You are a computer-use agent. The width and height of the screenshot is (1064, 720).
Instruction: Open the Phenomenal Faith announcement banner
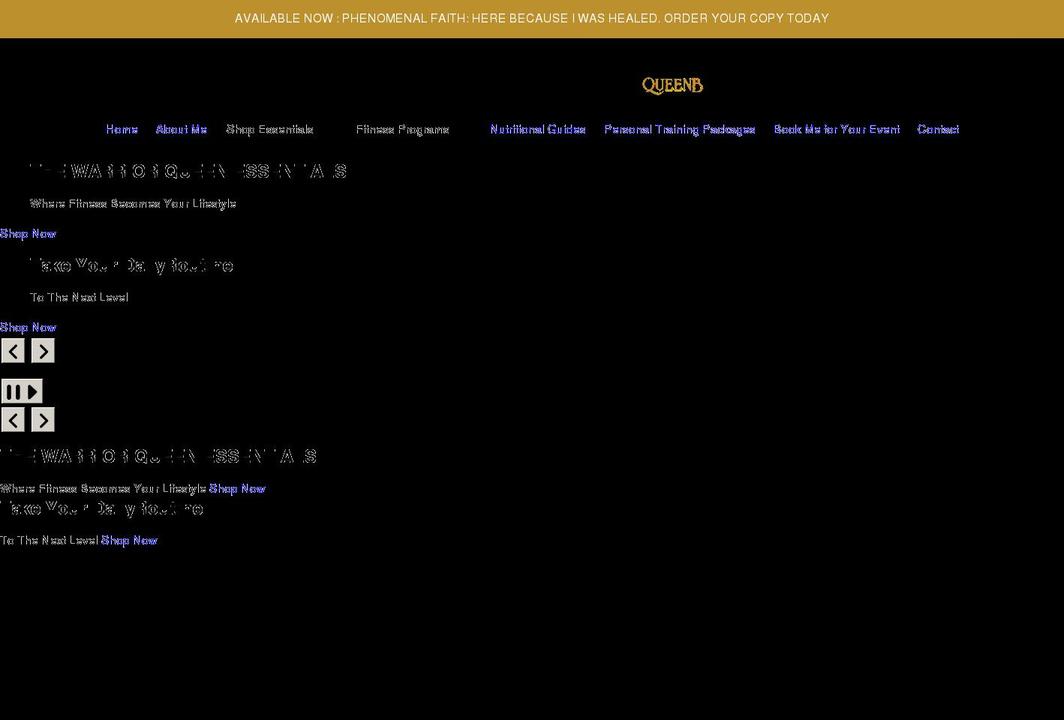click(x=532, y=18)
